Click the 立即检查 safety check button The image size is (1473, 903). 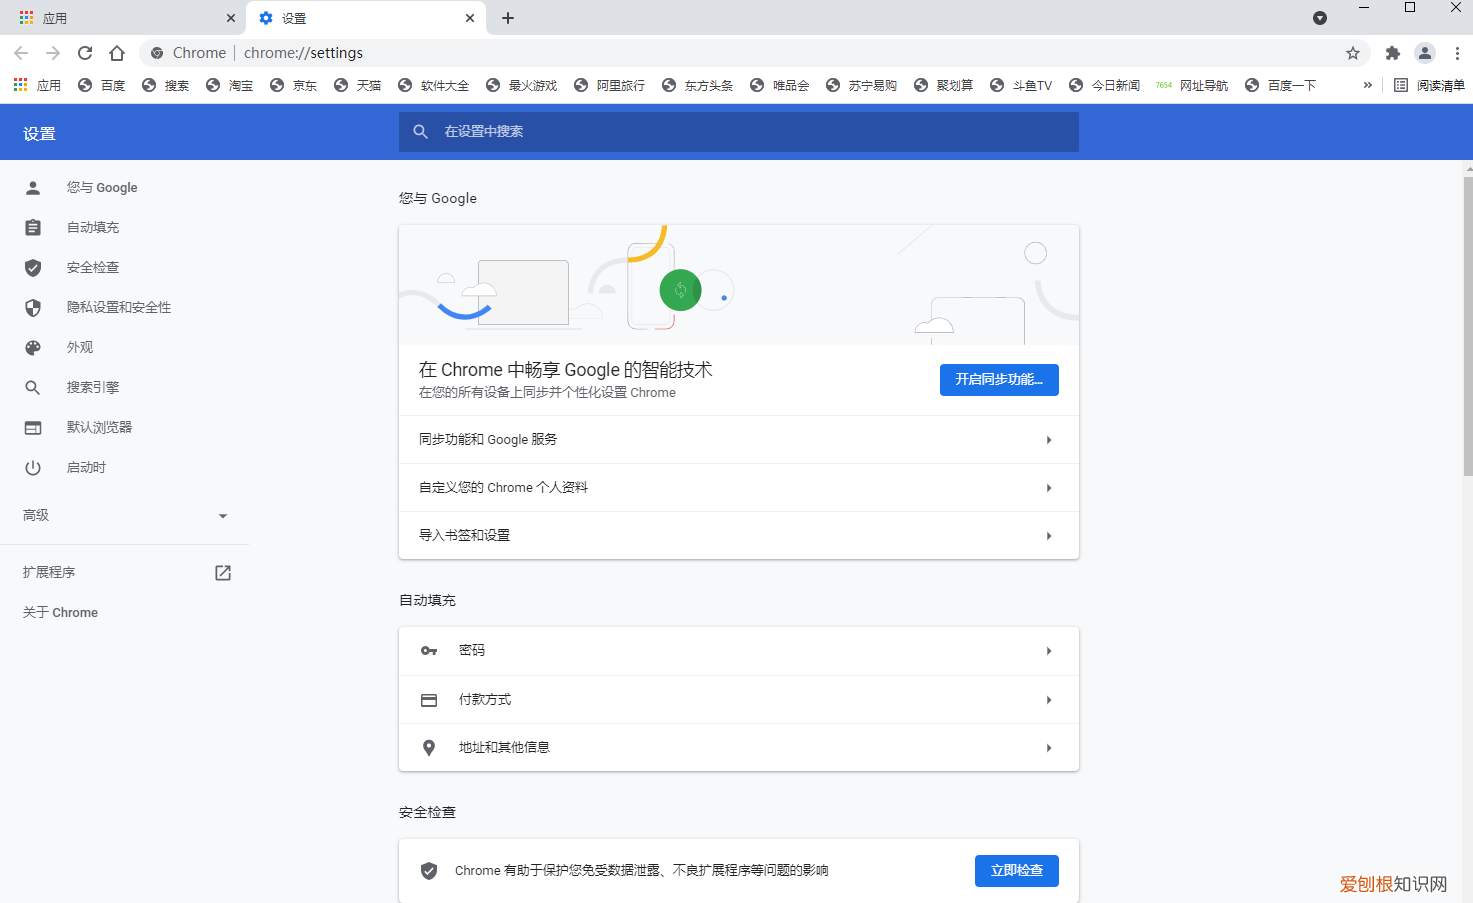coord(1016,870)
